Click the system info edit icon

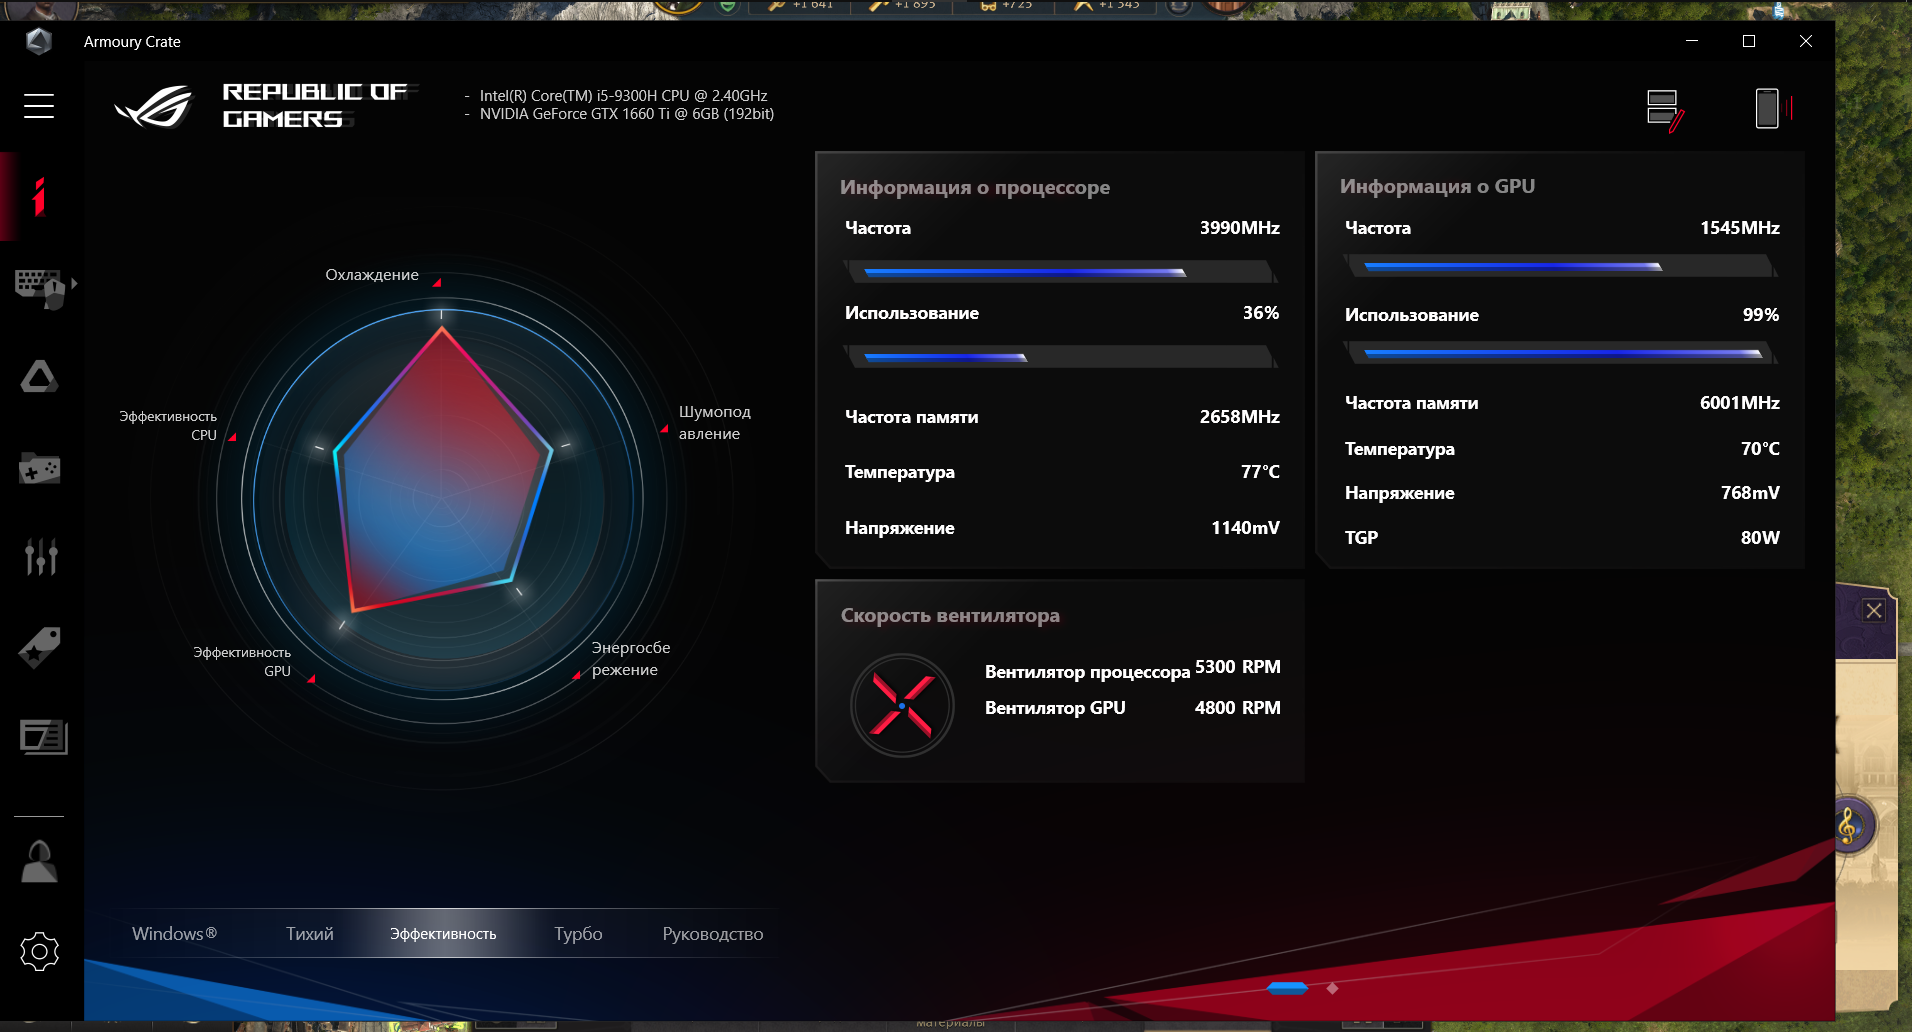[x=1664, y=109]
